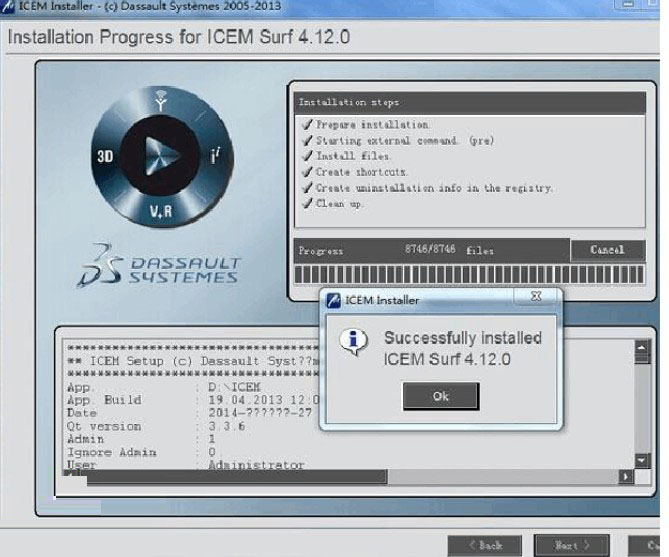Click the log scroll down arrow
The width and height of the screenshot is (669, 557).
click(x=642, y=460)
